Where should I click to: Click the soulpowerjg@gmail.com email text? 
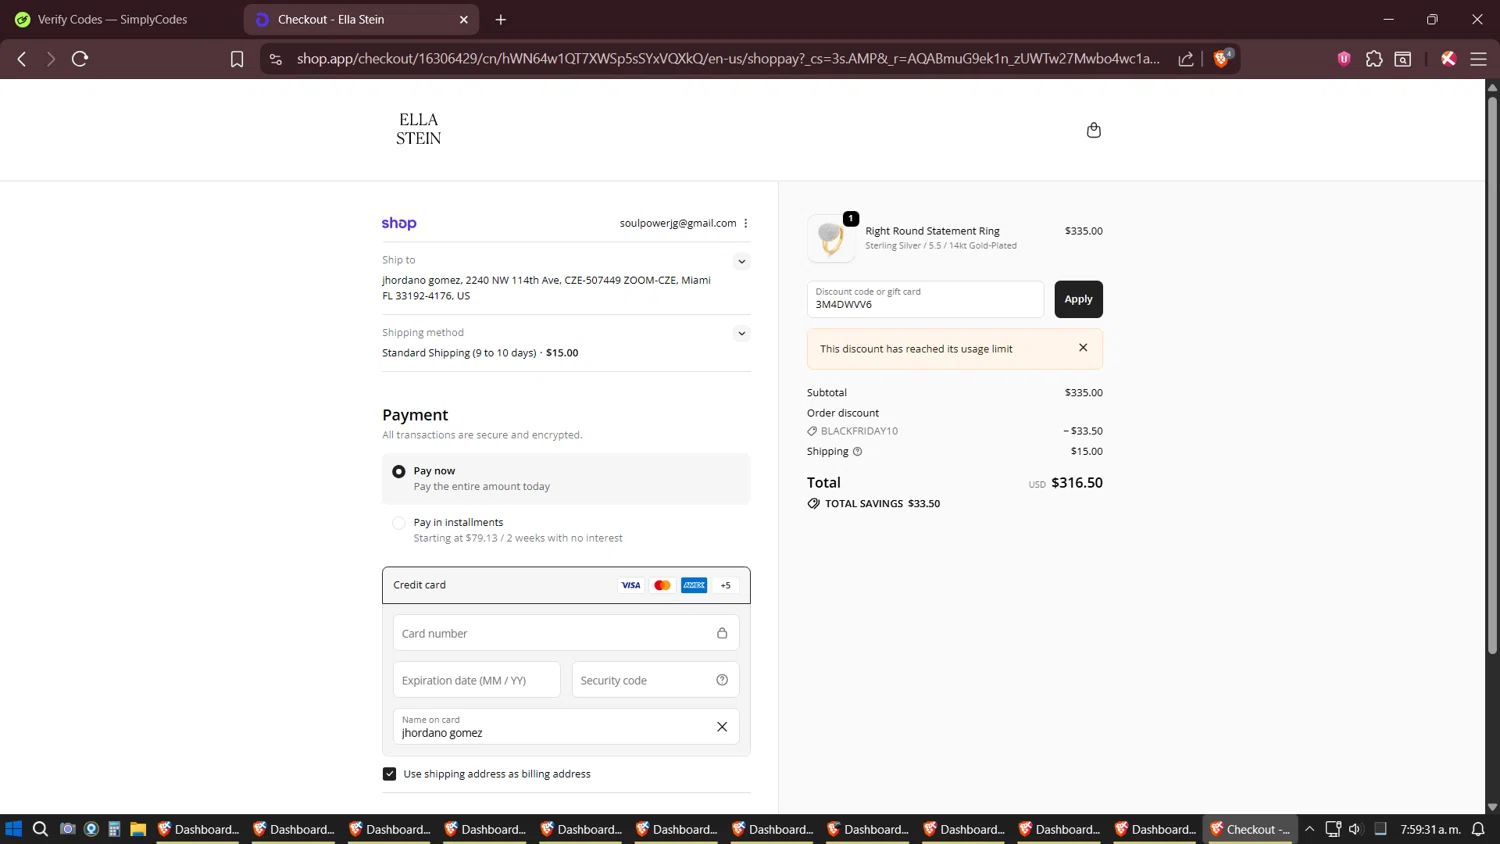[x=678, y=223]
